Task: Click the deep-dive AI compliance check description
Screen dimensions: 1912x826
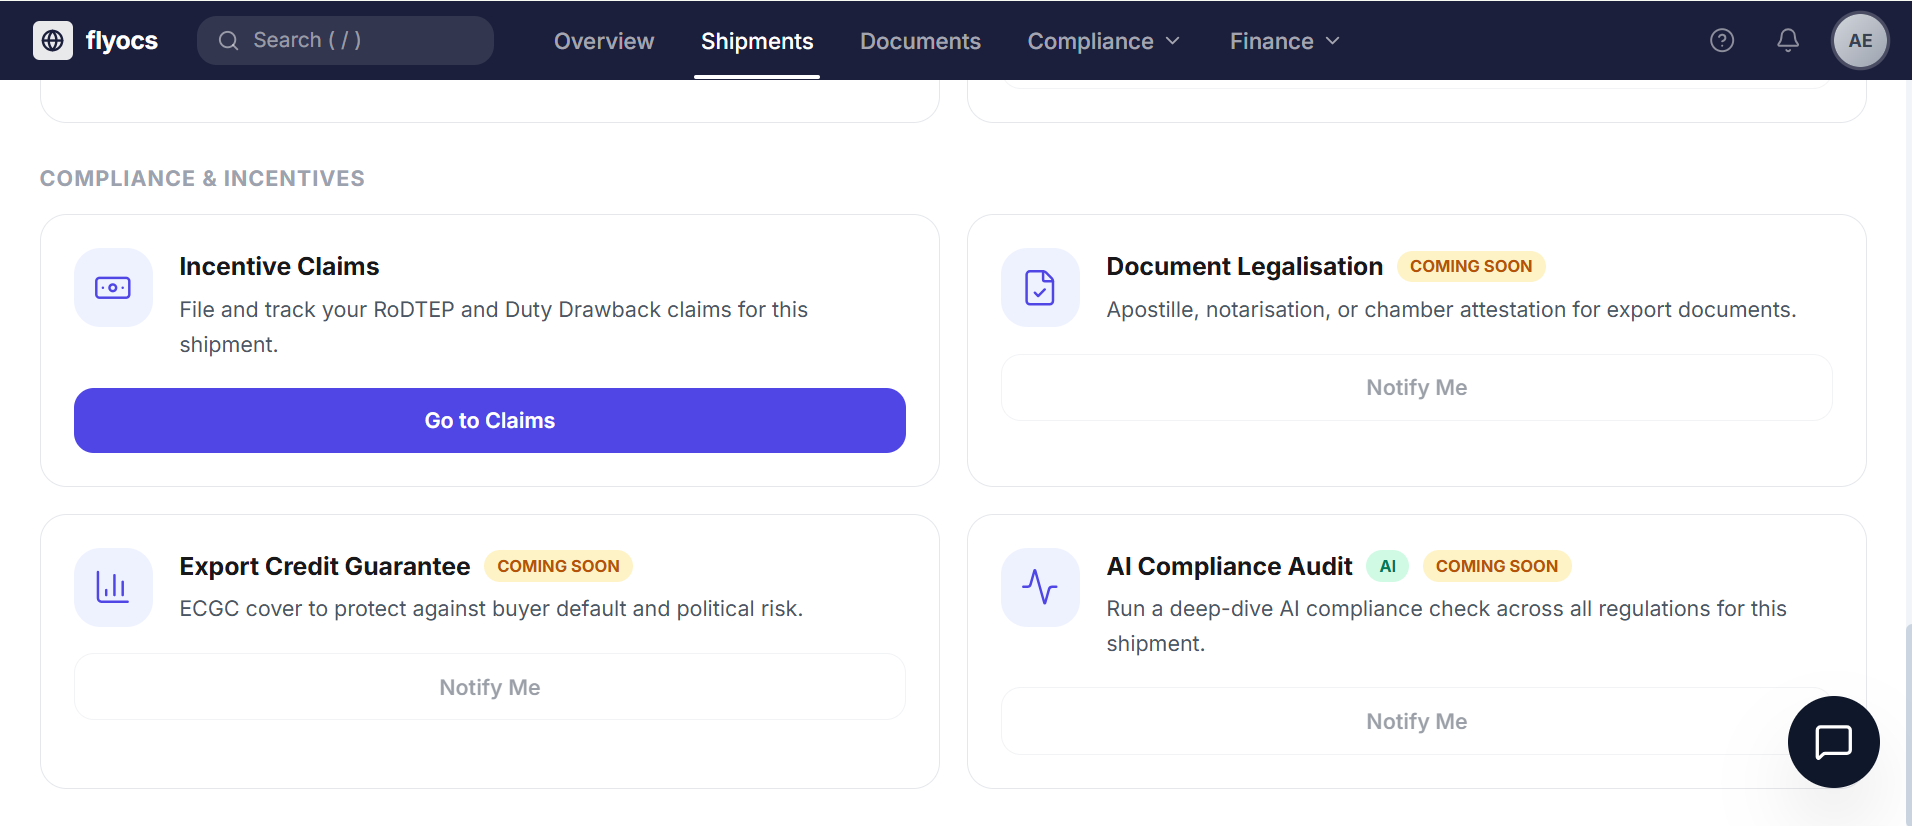Action: 1447,626
